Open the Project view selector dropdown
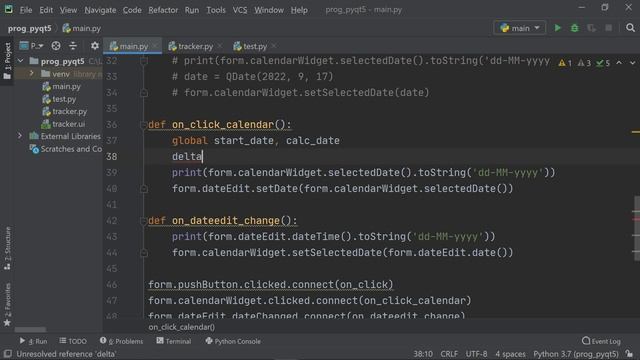 click(32, 46)
